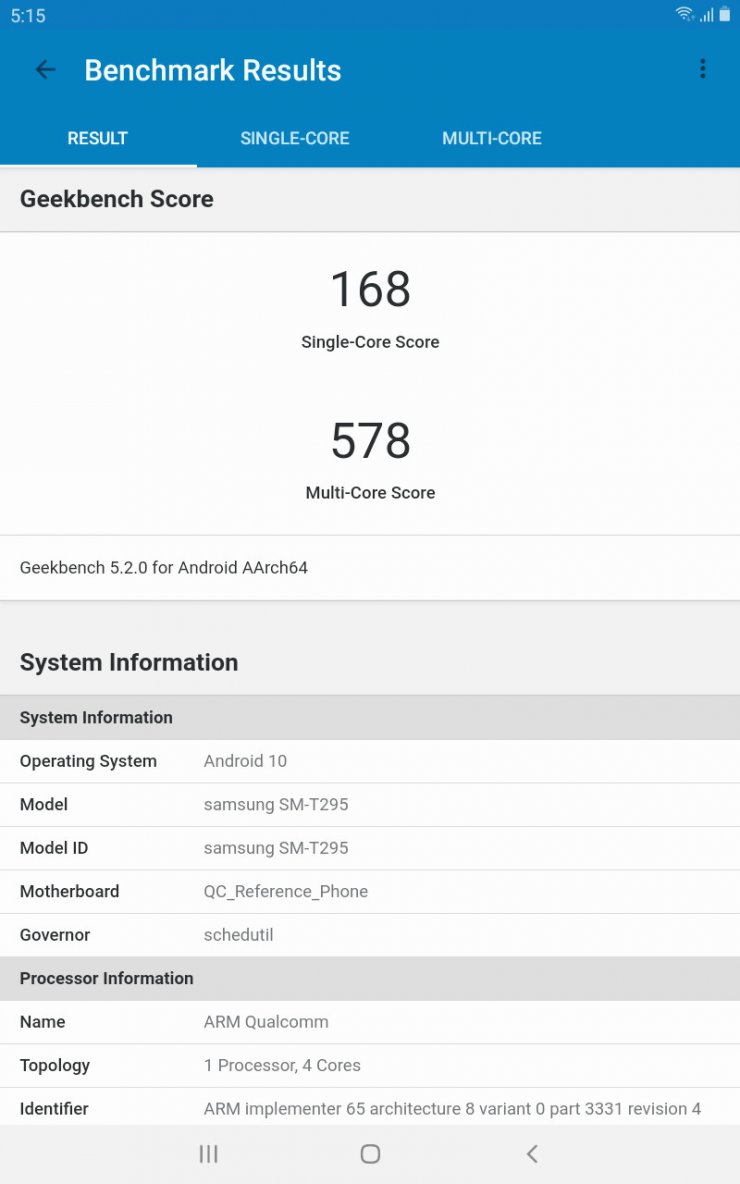The height and width of the screenshot is (1184, 740).
Task: Tap samsung SM-T295 in Model ID row
Action: pyautogui.click(x=276, y=848)
